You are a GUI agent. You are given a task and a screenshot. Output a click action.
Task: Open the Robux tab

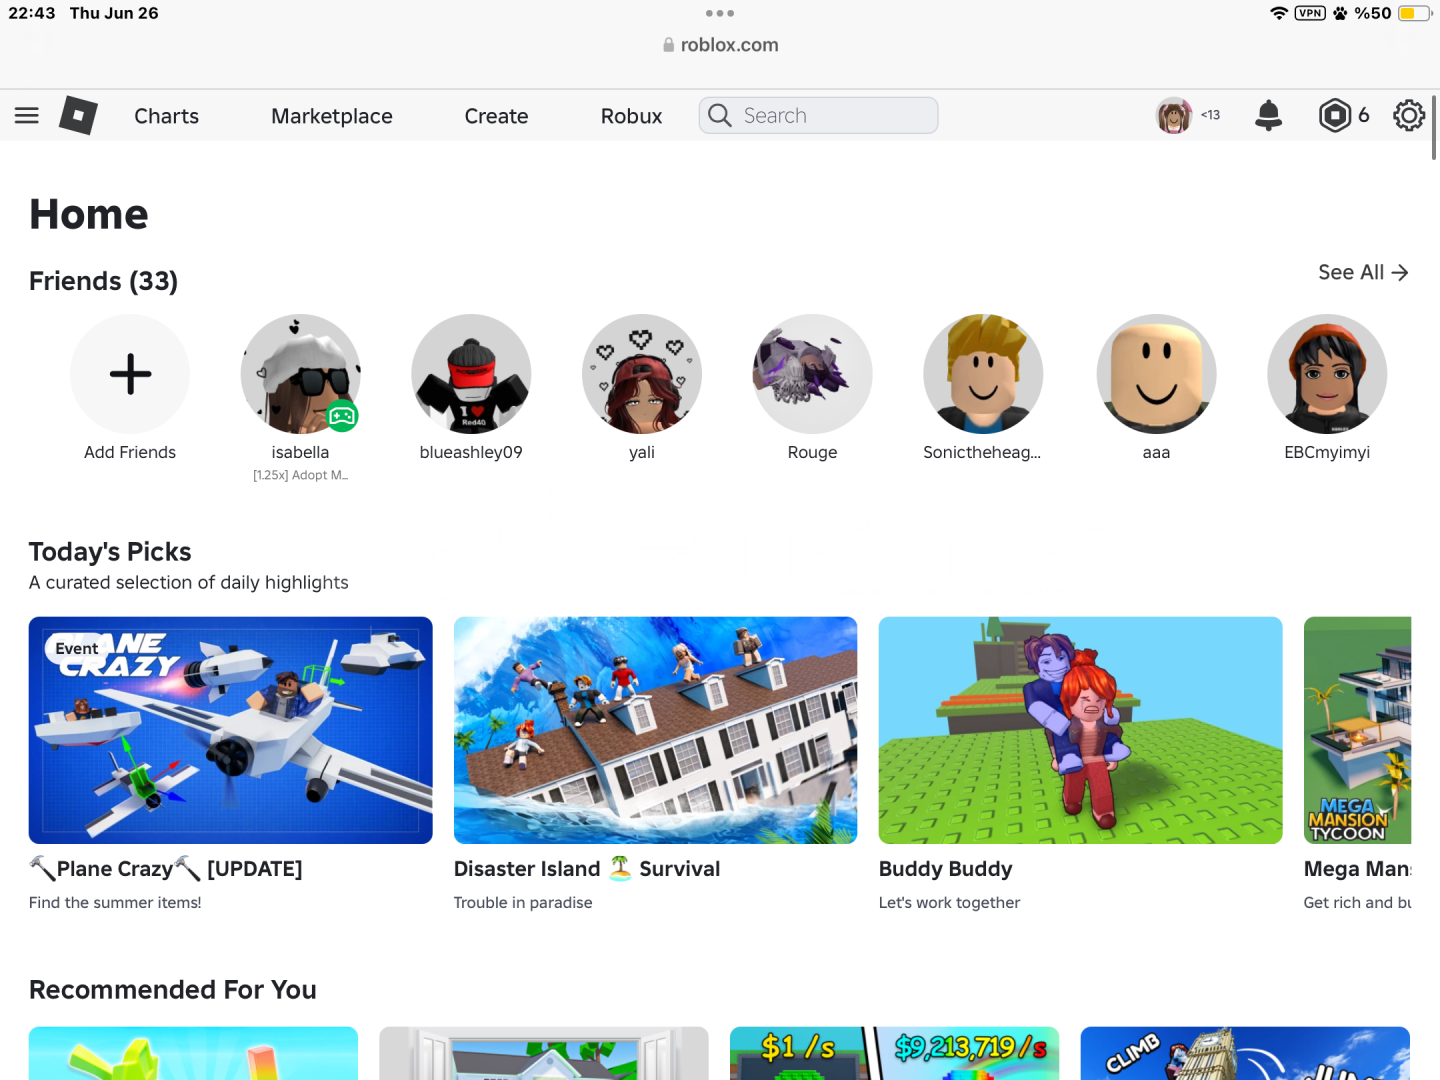(x=631, y=116)
